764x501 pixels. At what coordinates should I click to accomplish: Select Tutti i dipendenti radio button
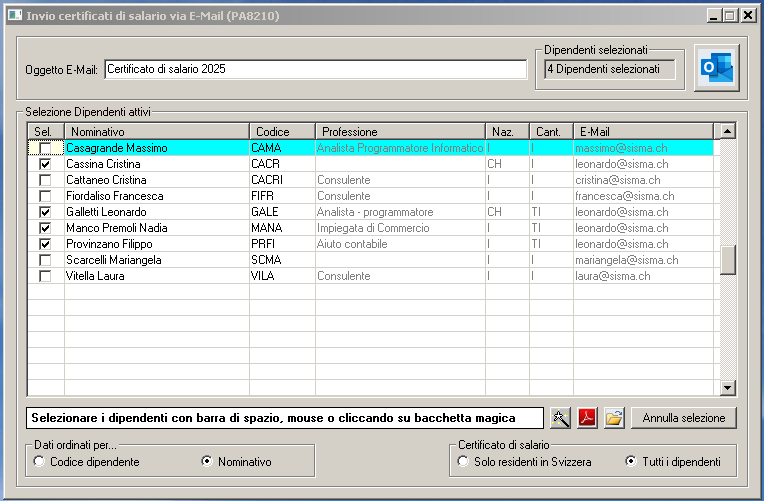pyautogui.click(x=631, y=462)
